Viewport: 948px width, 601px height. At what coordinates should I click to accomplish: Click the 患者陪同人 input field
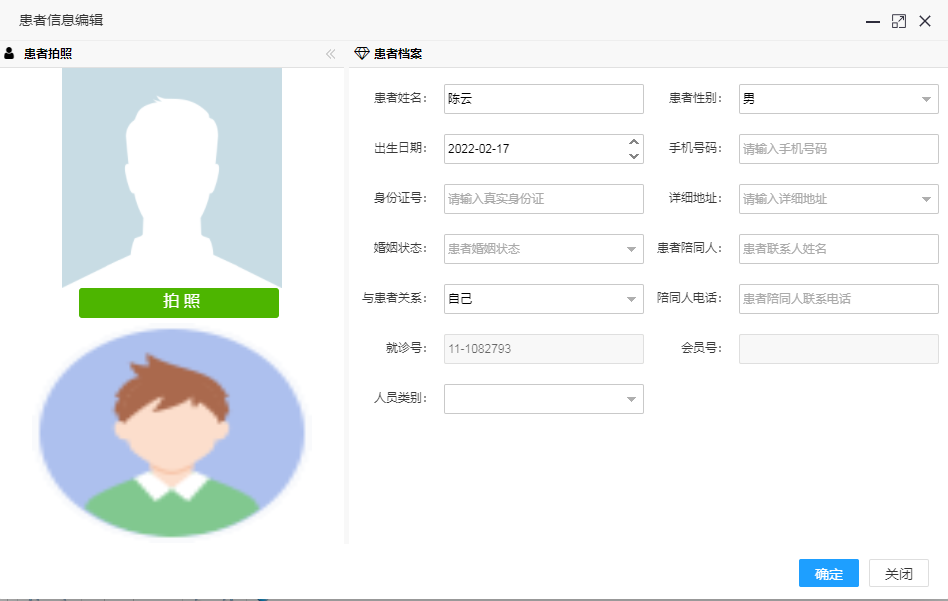(x=839, y=249)
